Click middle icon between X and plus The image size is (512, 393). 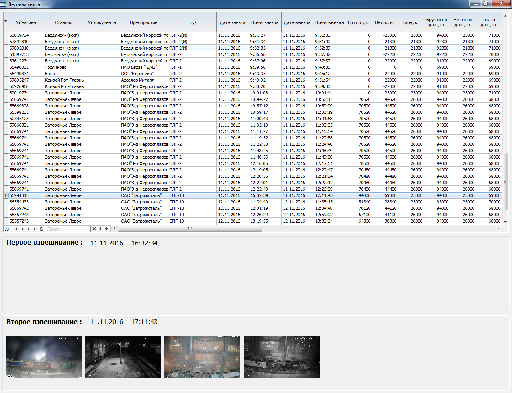pos(100,229)
